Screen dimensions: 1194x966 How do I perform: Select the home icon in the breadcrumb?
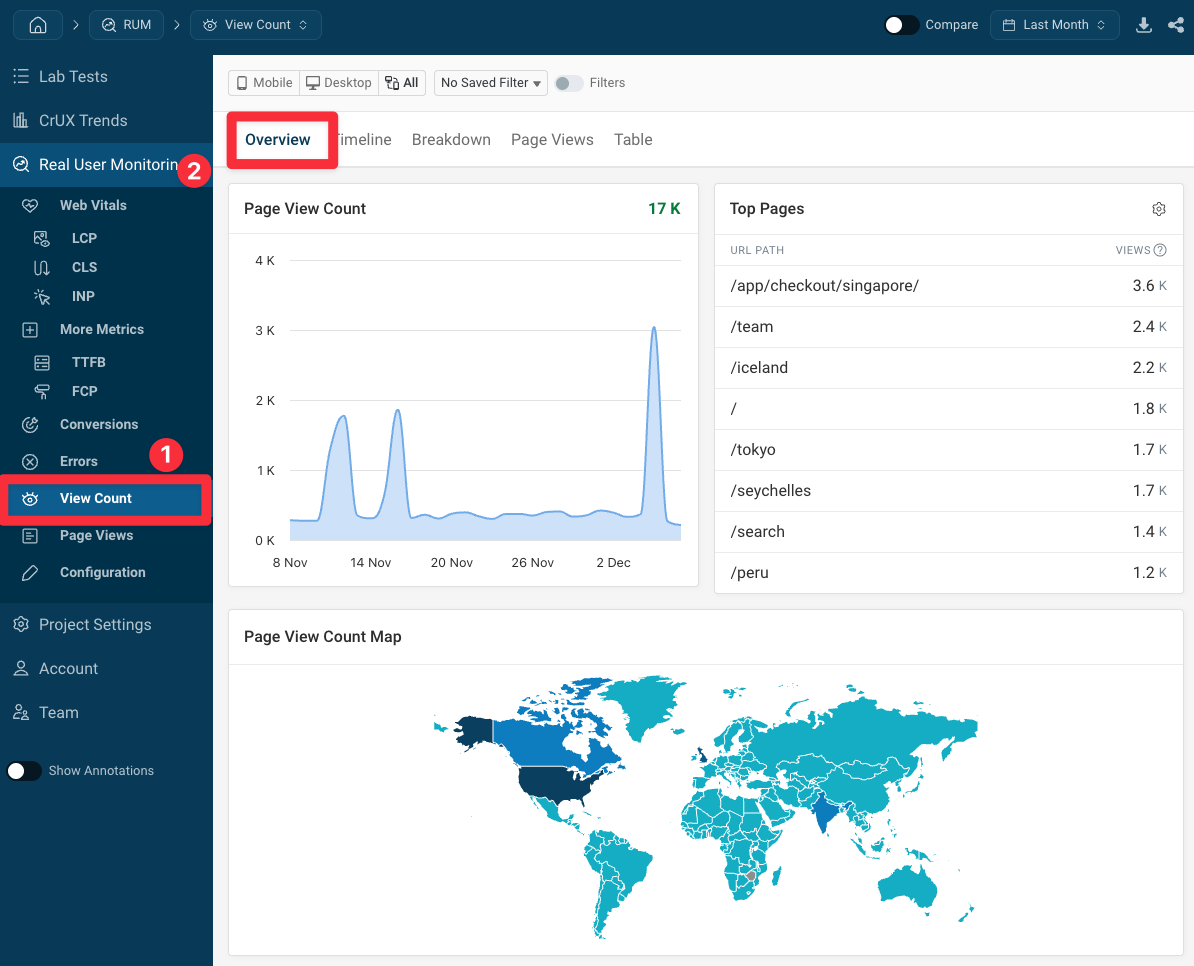[37, 25]
